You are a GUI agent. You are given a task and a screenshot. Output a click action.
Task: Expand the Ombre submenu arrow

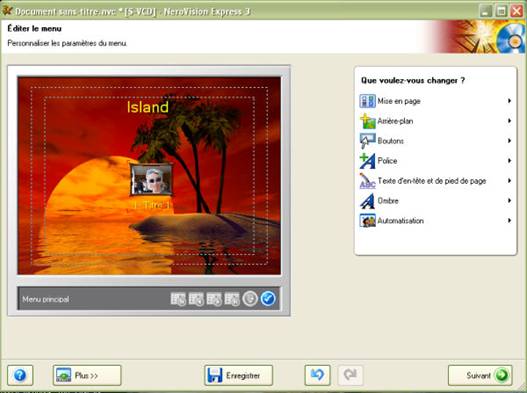click(x=510, y=201)
